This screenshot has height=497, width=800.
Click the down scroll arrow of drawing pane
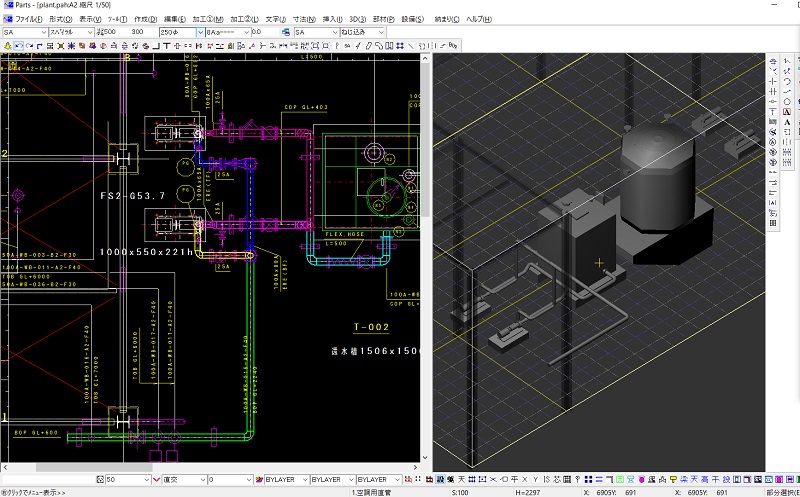pyautogui.click(x=425, y=458)
